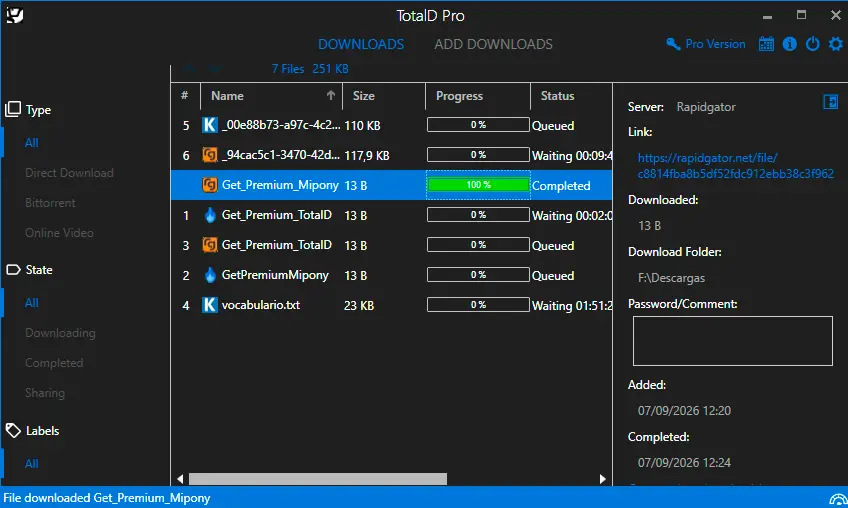Image resolution: width=848 pixels, height=508 pixels.
Task: Switch to the ADD DOWNLOADS tab
Action: click(x=493, y=44)
